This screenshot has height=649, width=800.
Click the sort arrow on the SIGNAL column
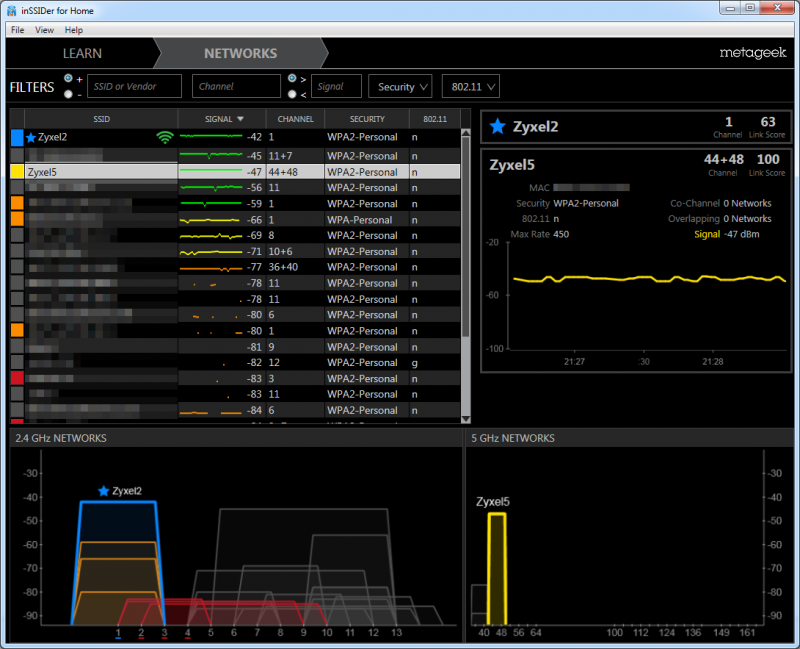pyautogui.click(x=240, y=119)
